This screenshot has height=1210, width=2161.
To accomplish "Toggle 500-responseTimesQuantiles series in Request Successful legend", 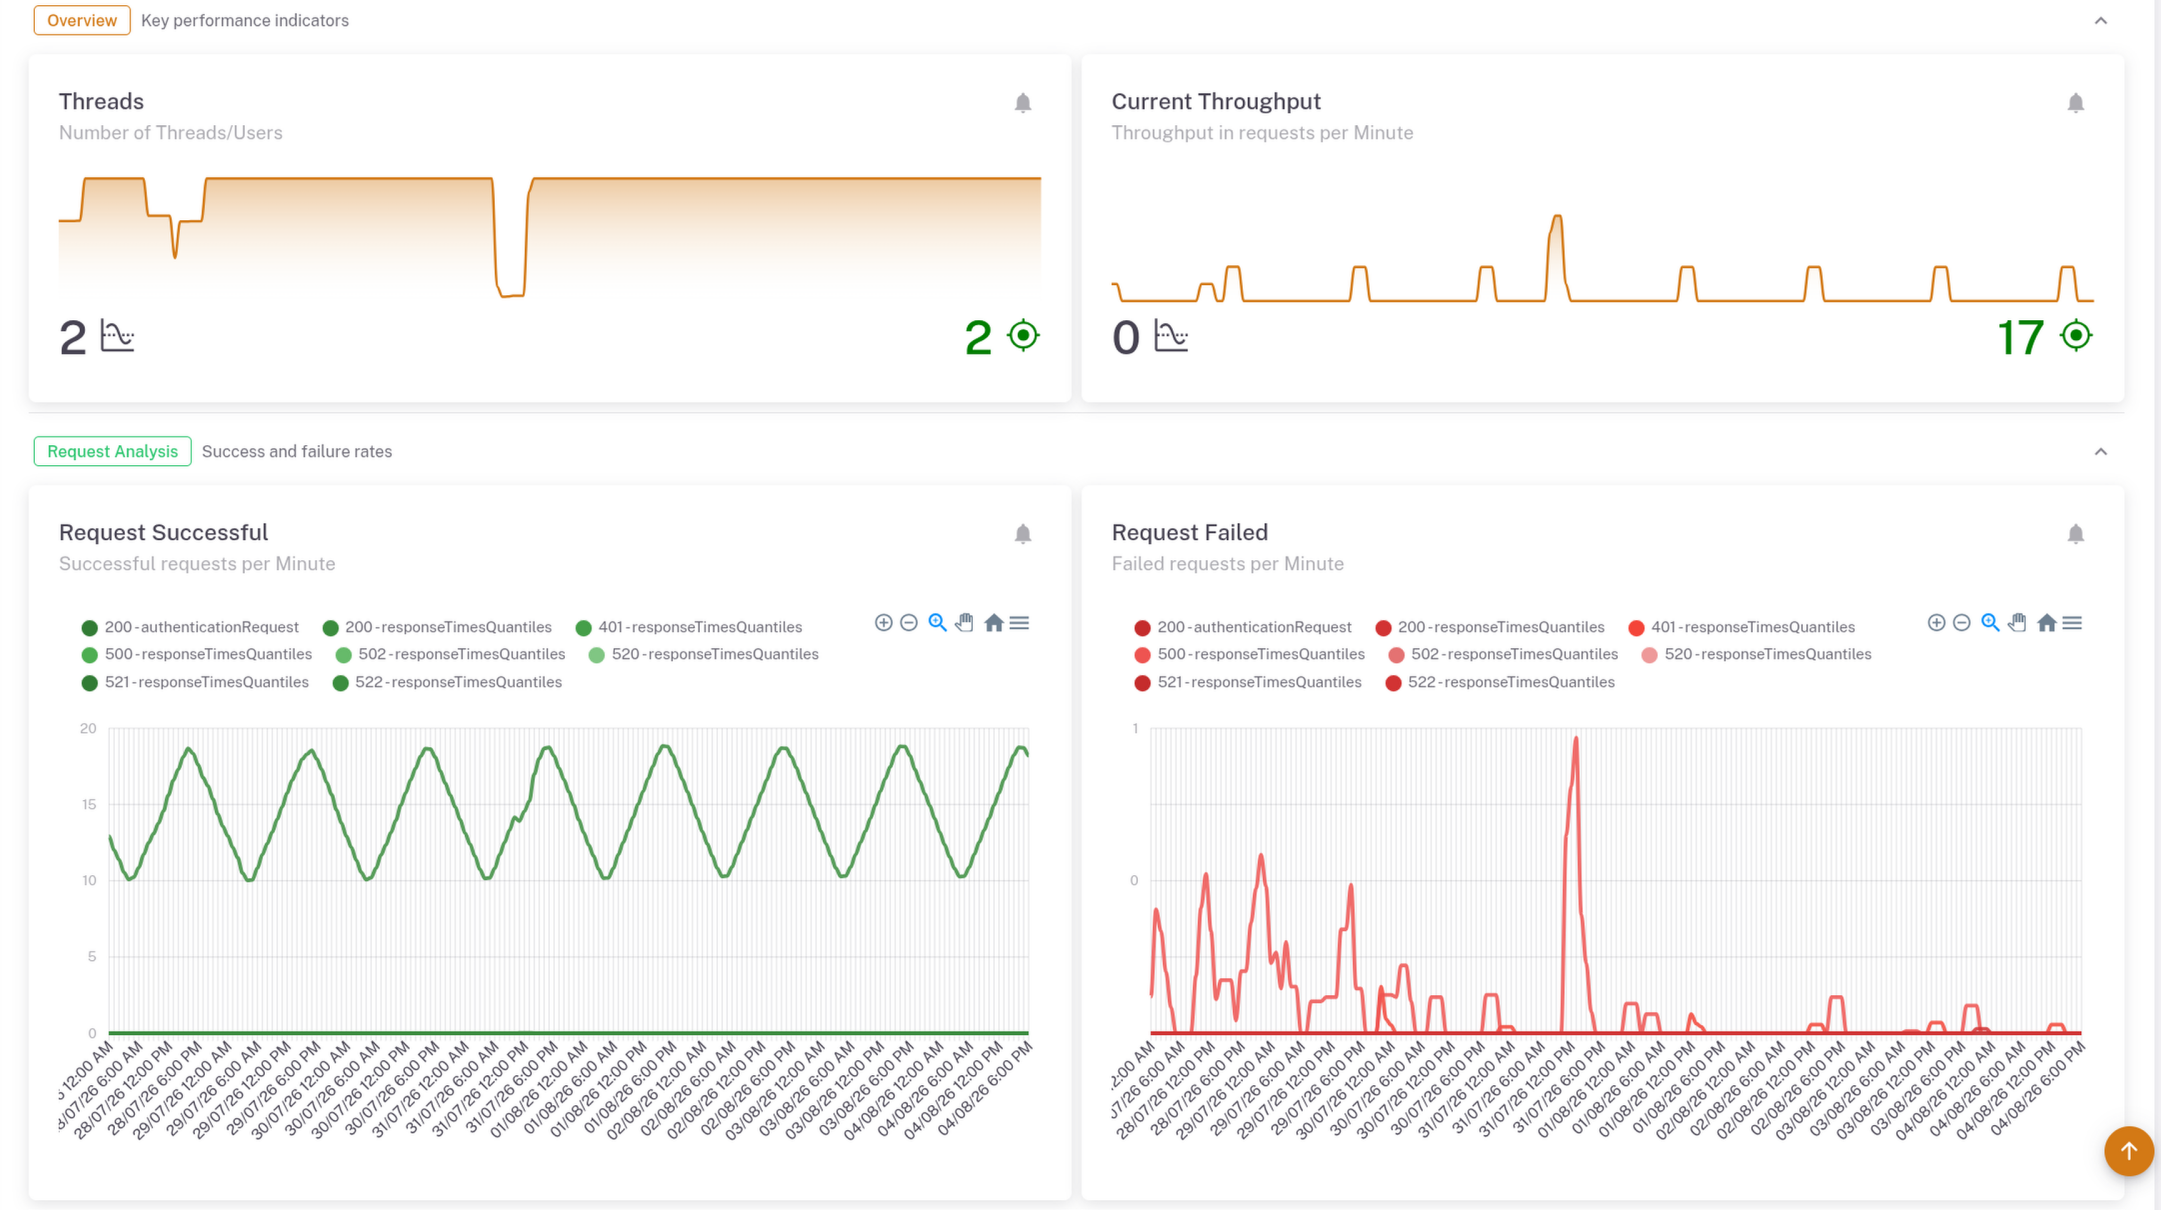I will click(197, 654).
